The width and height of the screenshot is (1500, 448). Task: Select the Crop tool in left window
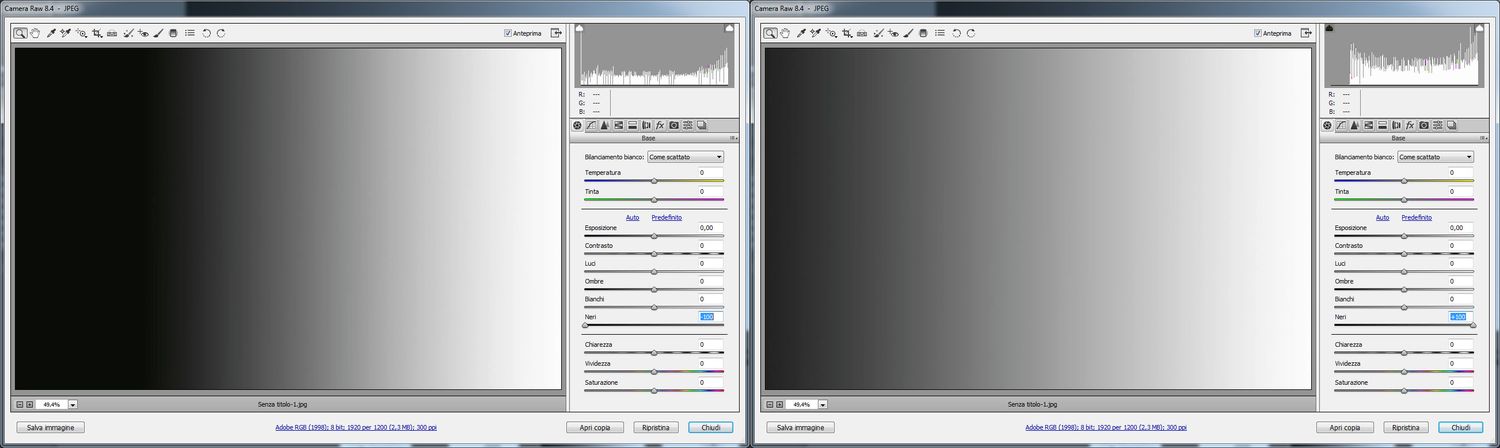97,33
